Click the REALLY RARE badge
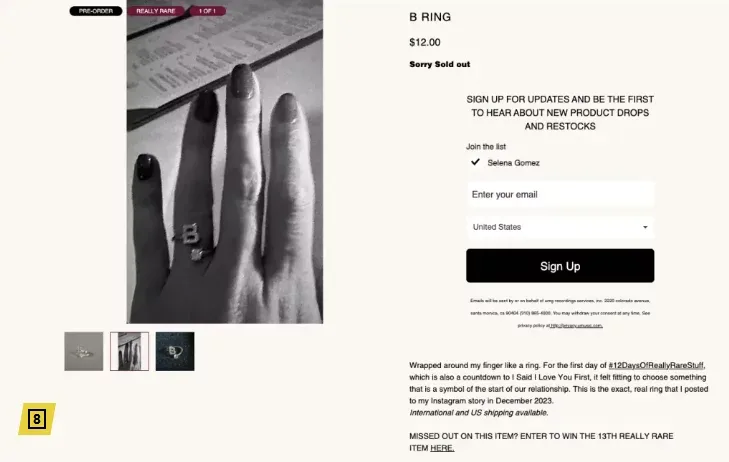Image resolution: width=729 pixels, height=462 pixels. point(156,11)
